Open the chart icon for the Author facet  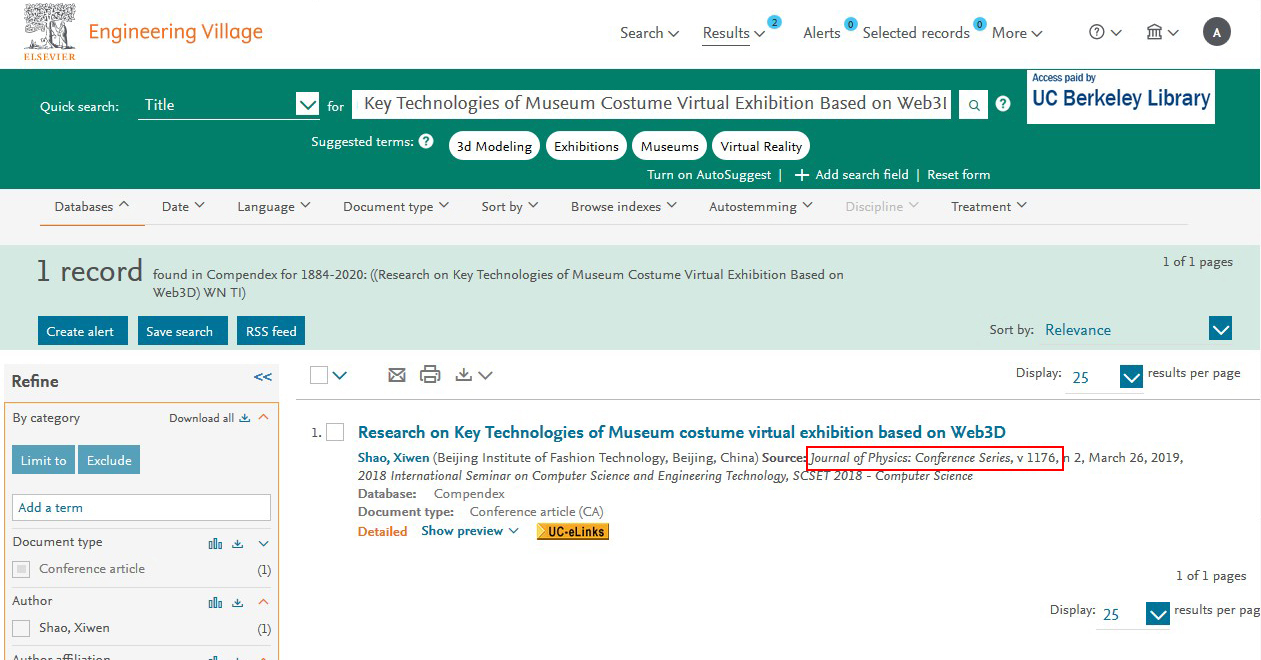215,602
